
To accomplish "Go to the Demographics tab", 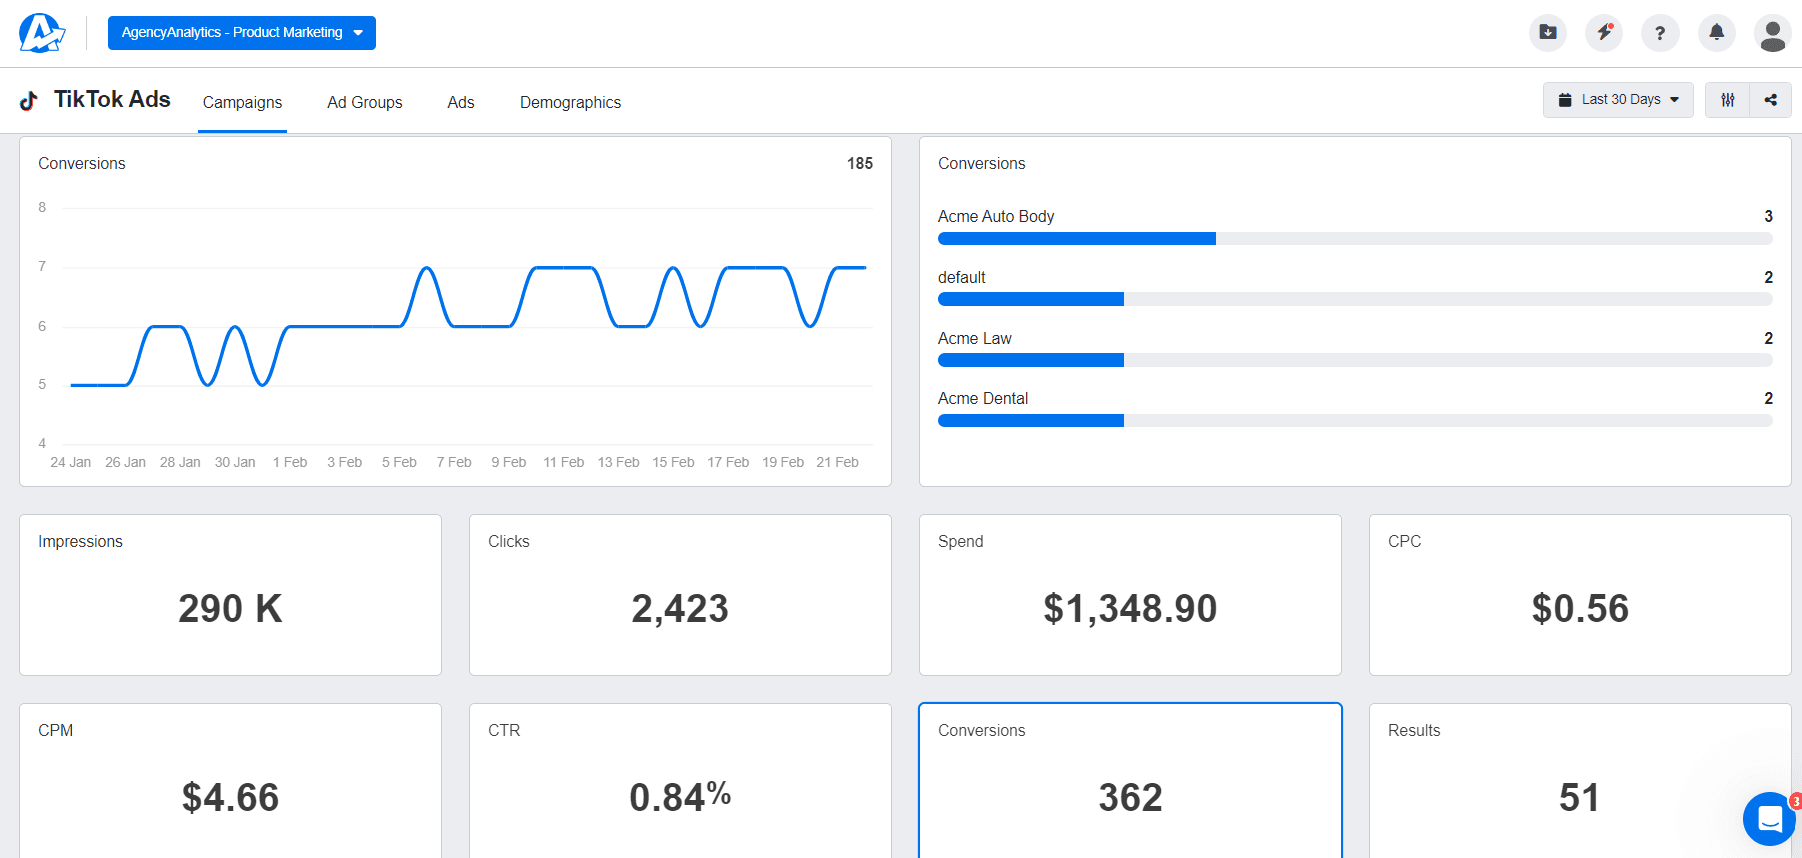I will tap(570, 102).
